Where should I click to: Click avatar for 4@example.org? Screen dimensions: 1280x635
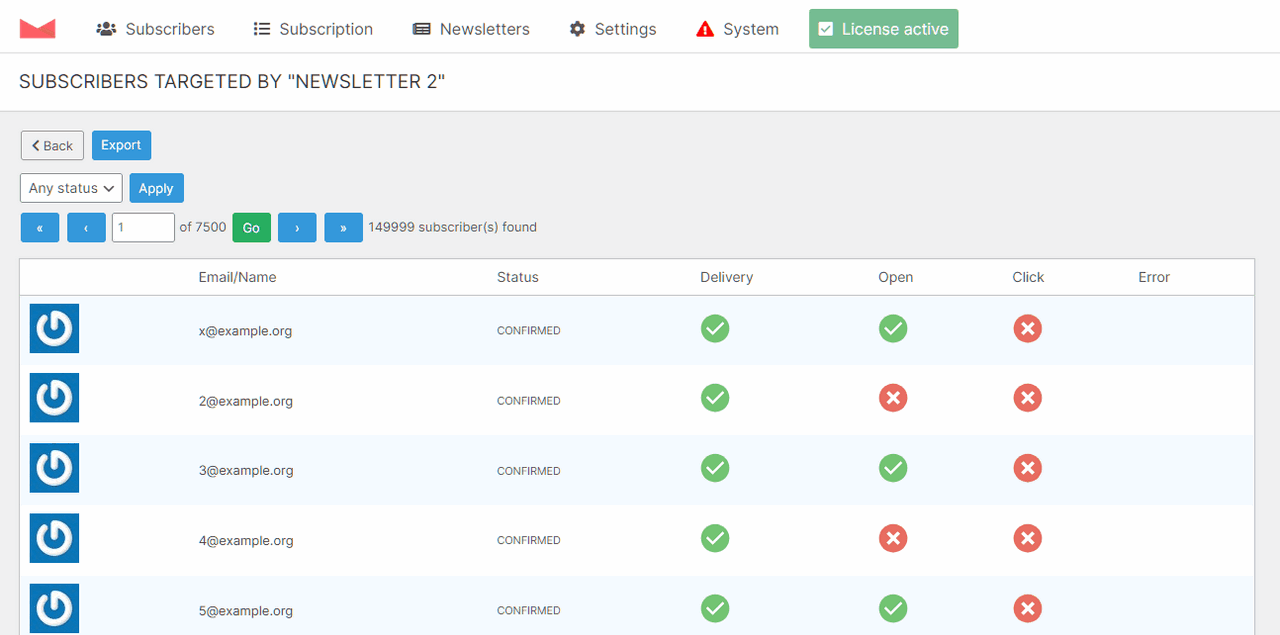pyautogui.click(x=54, y=538)
